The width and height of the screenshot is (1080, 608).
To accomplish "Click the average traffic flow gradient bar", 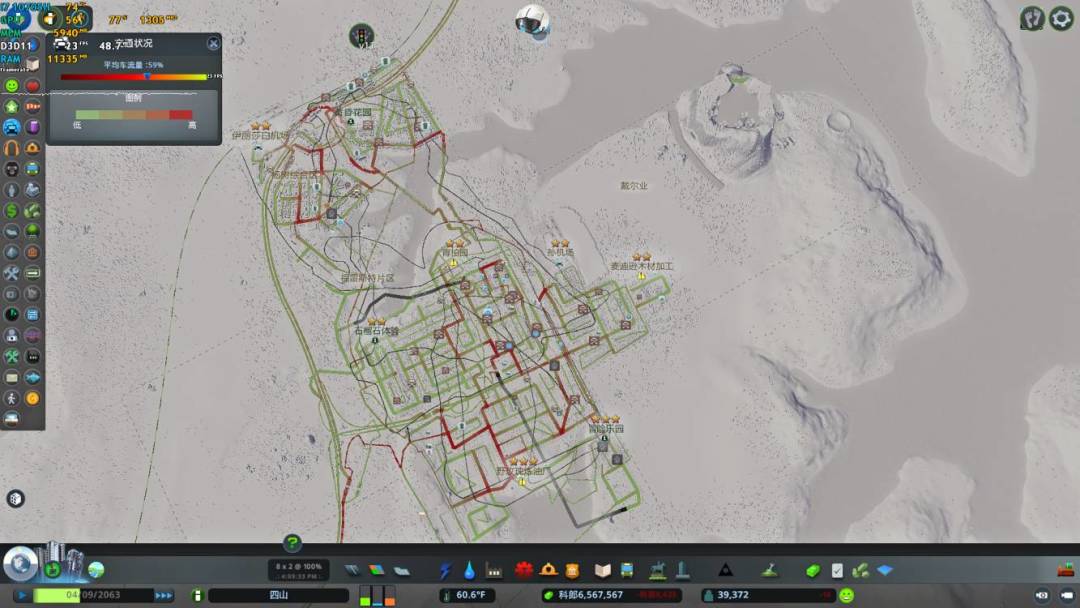I will pos(134,76).
